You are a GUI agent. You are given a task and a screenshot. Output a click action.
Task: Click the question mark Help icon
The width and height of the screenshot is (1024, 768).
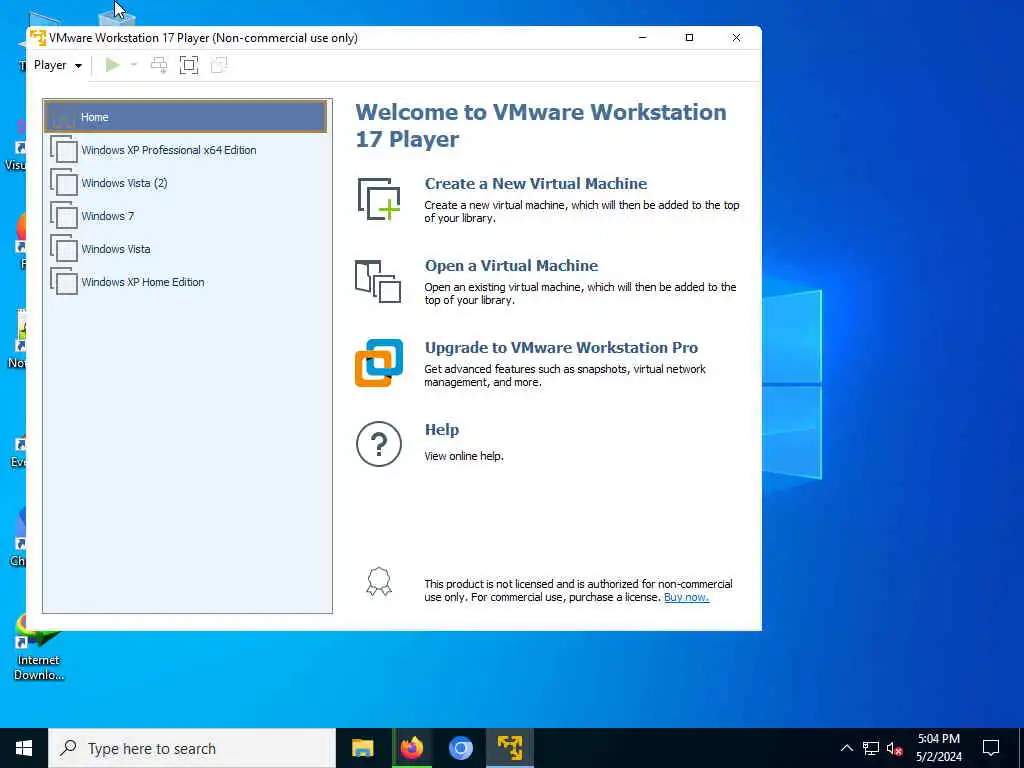pyautogui.click(x=379, y=444)
